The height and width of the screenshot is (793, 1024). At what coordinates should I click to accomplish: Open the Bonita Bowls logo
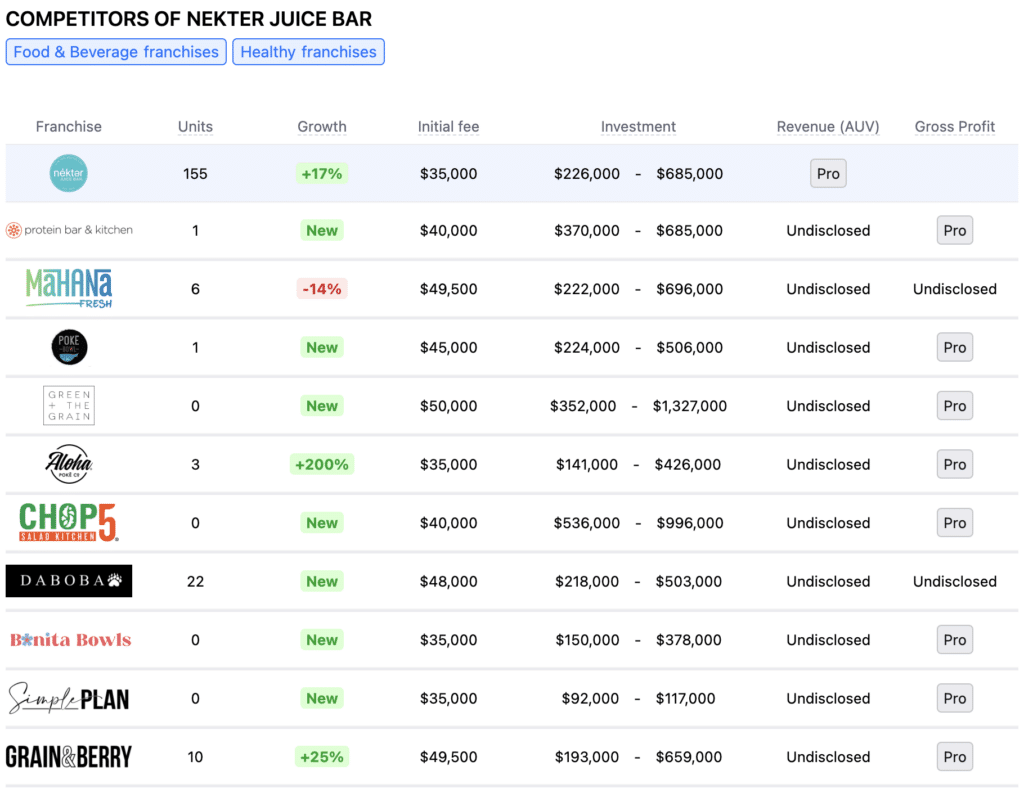(71, 639)
